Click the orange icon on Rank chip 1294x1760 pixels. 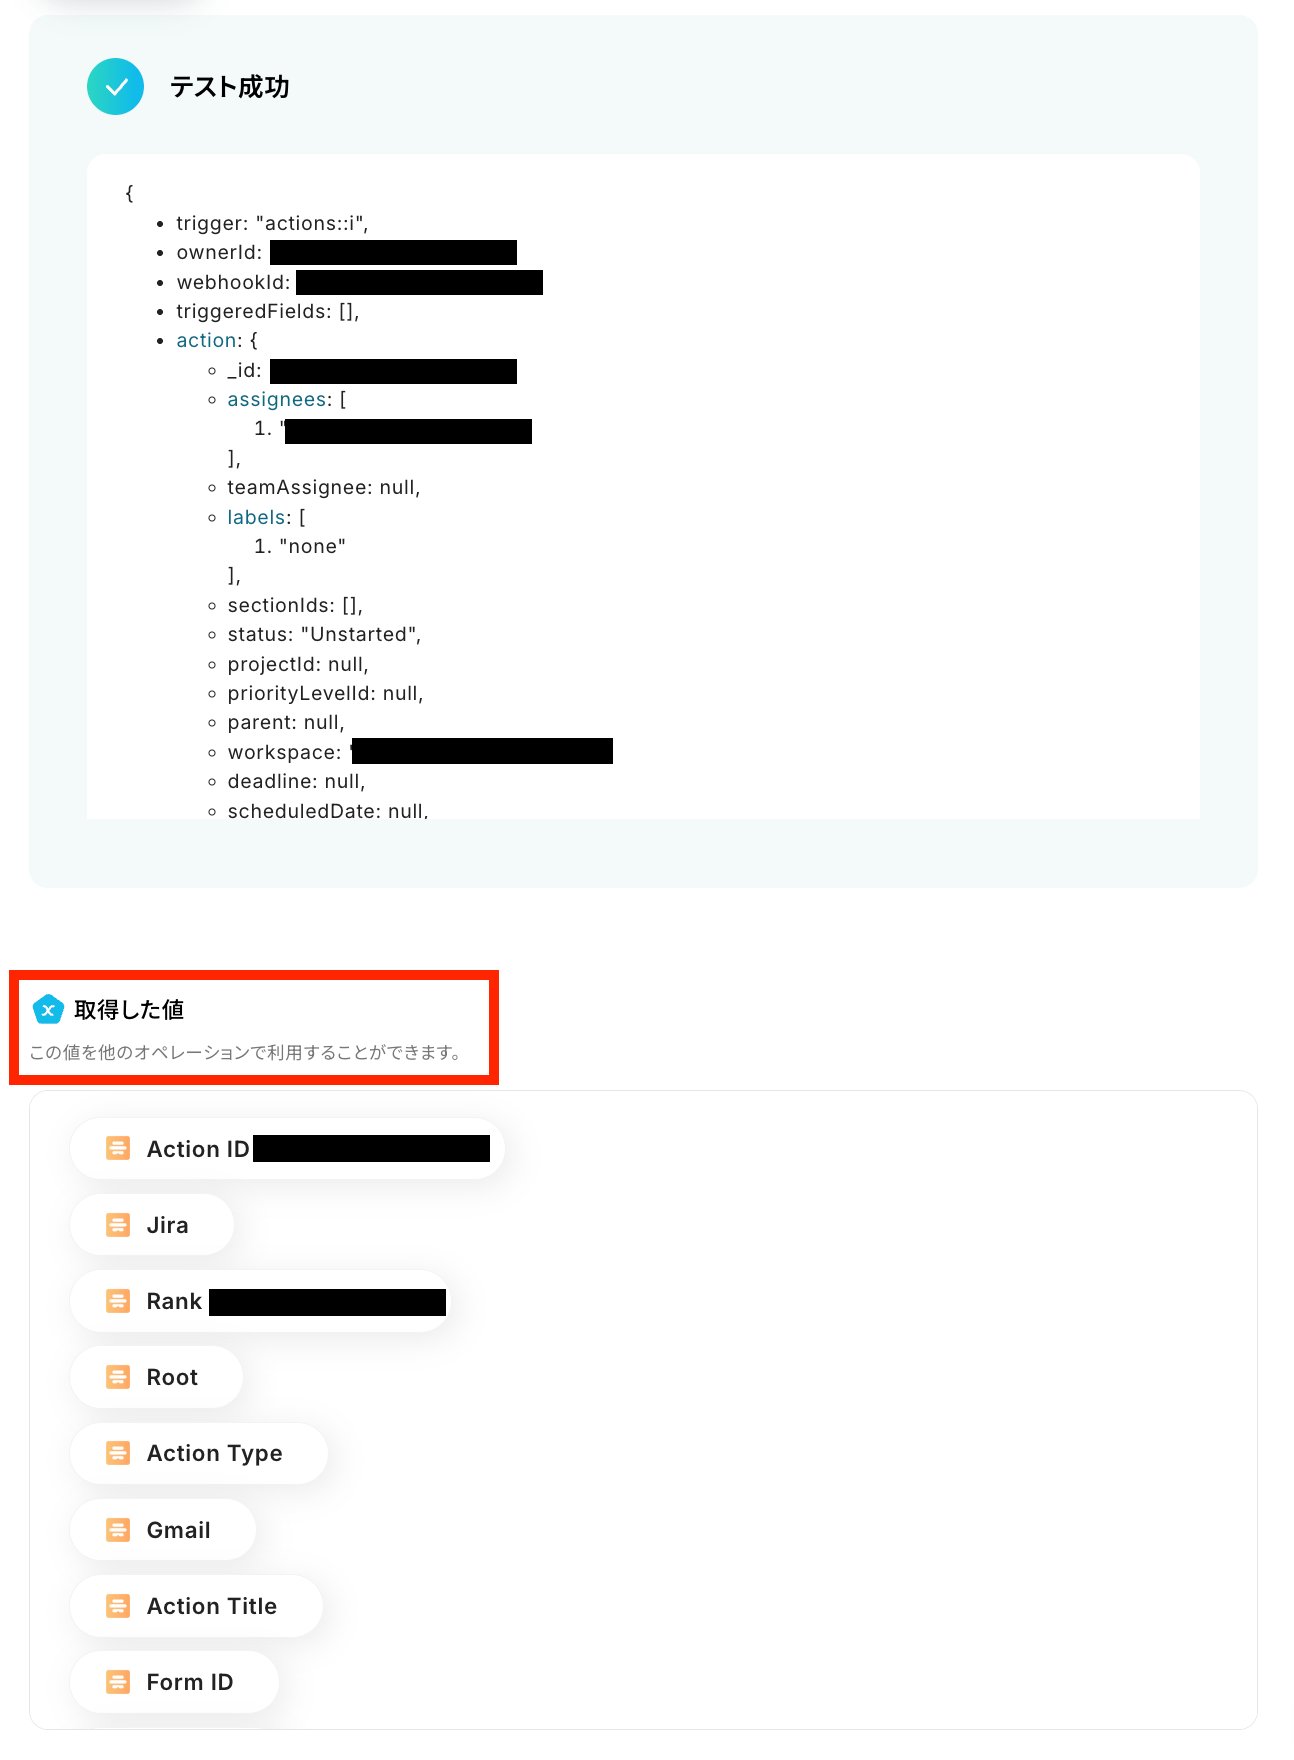tap(118, 1301)
